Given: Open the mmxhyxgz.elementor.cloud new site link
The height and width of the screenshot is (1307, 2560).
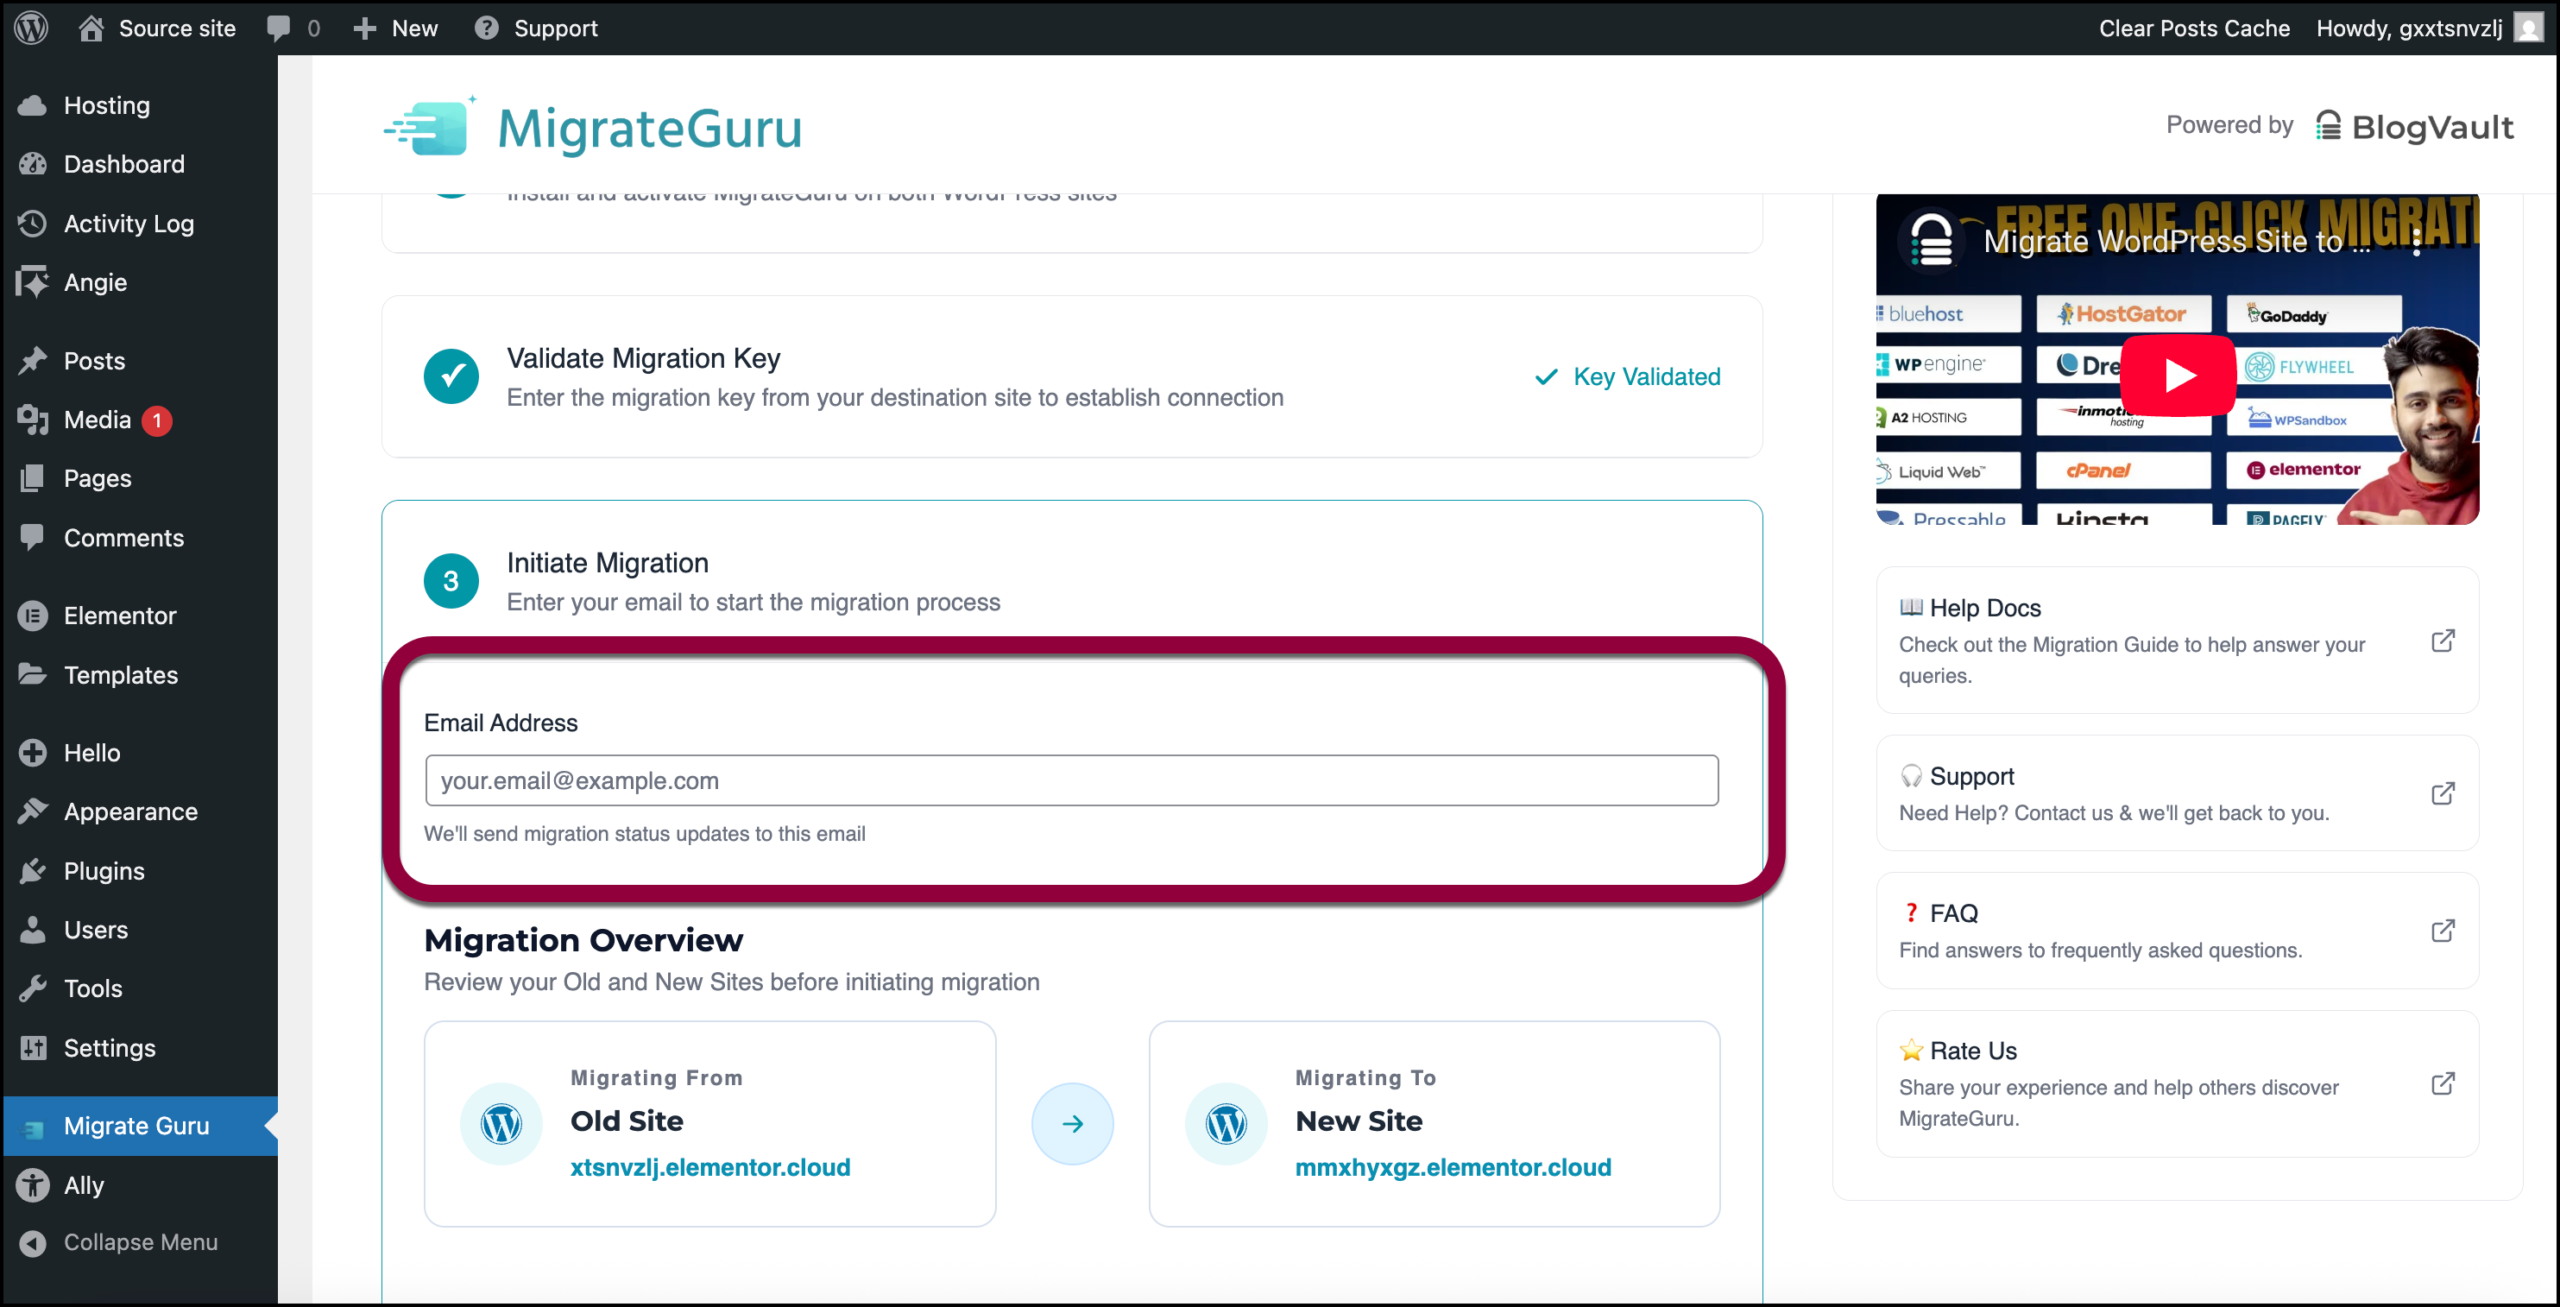Looking at the screenshot, I should (1452, 1167).
